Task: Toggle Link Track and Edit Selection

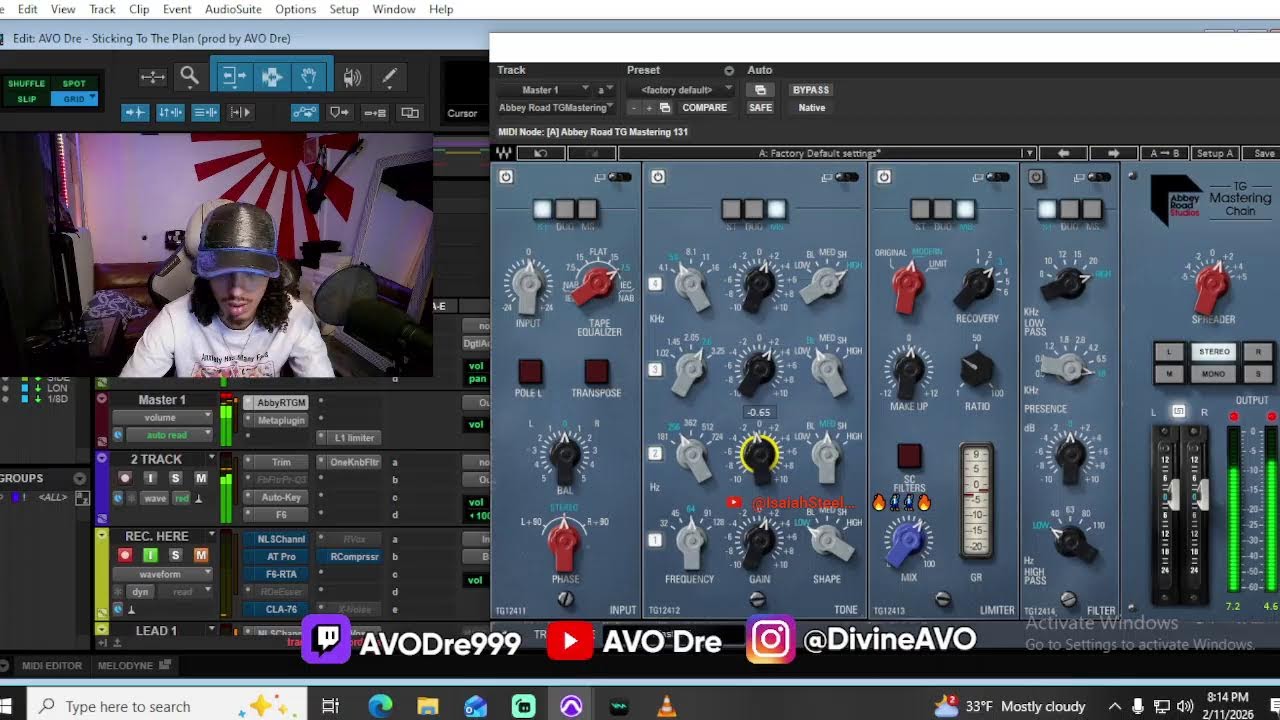Action: tap(205, 113)
